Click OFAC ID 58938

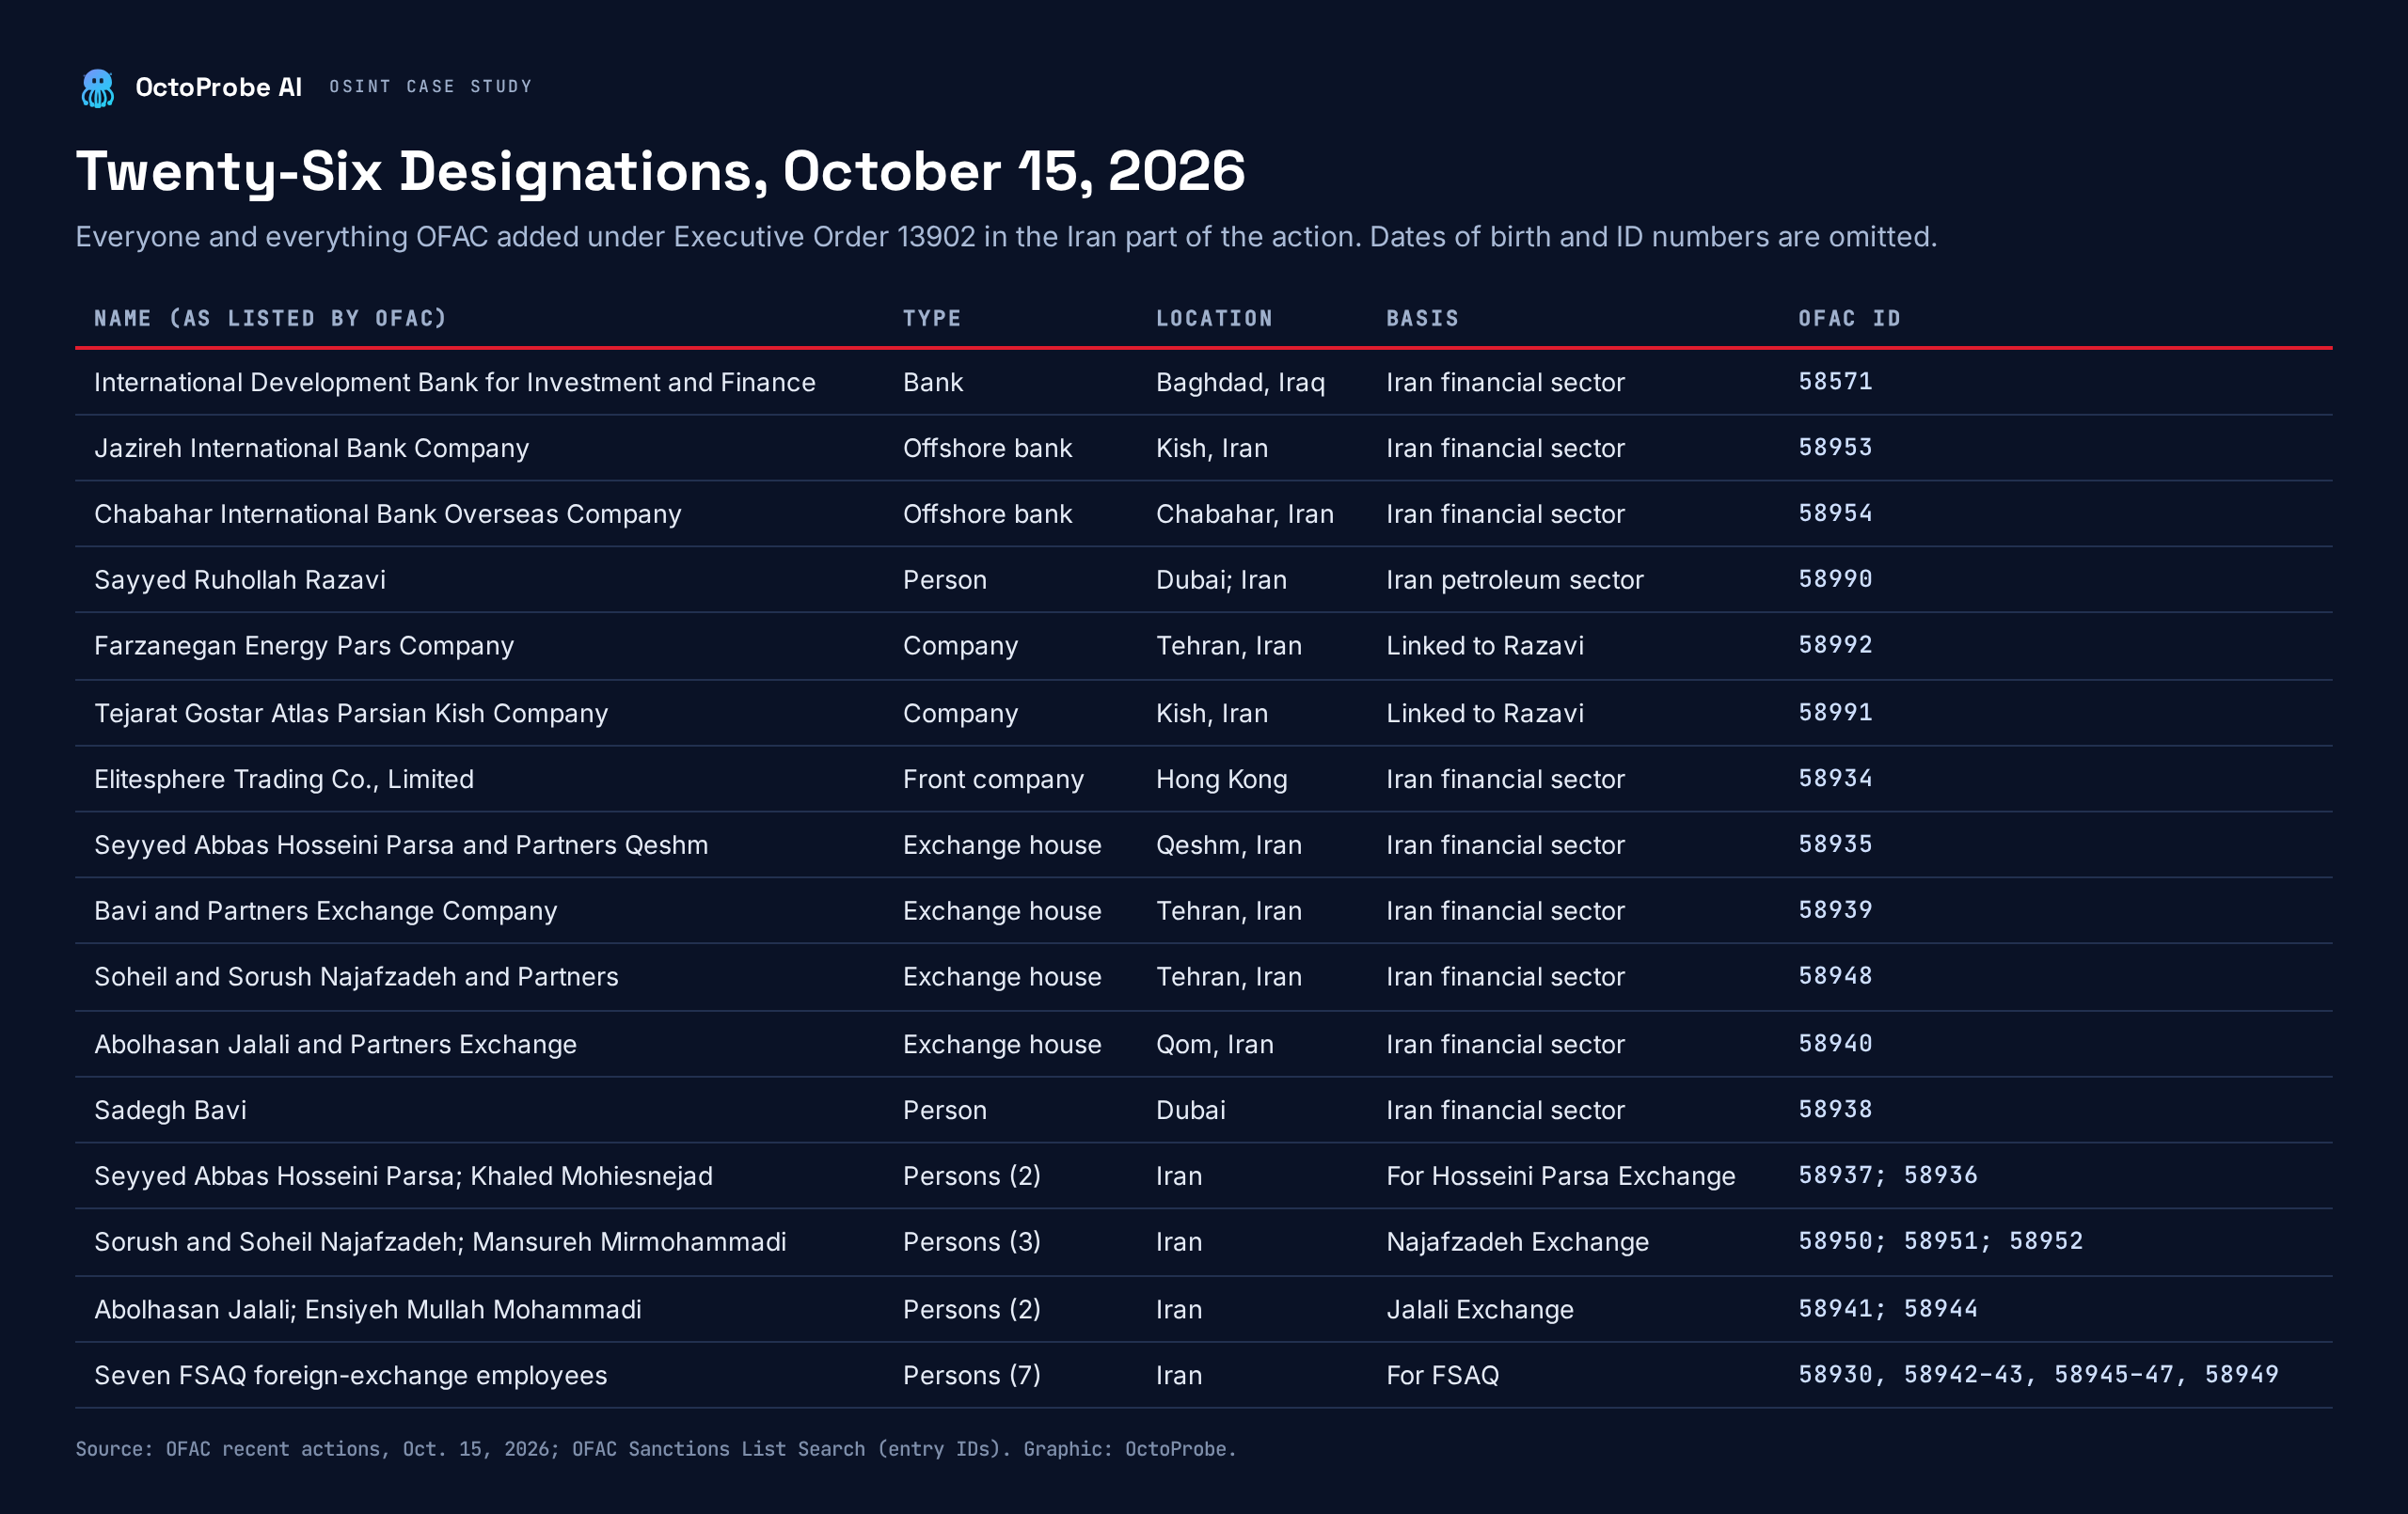point(1835,1109)
